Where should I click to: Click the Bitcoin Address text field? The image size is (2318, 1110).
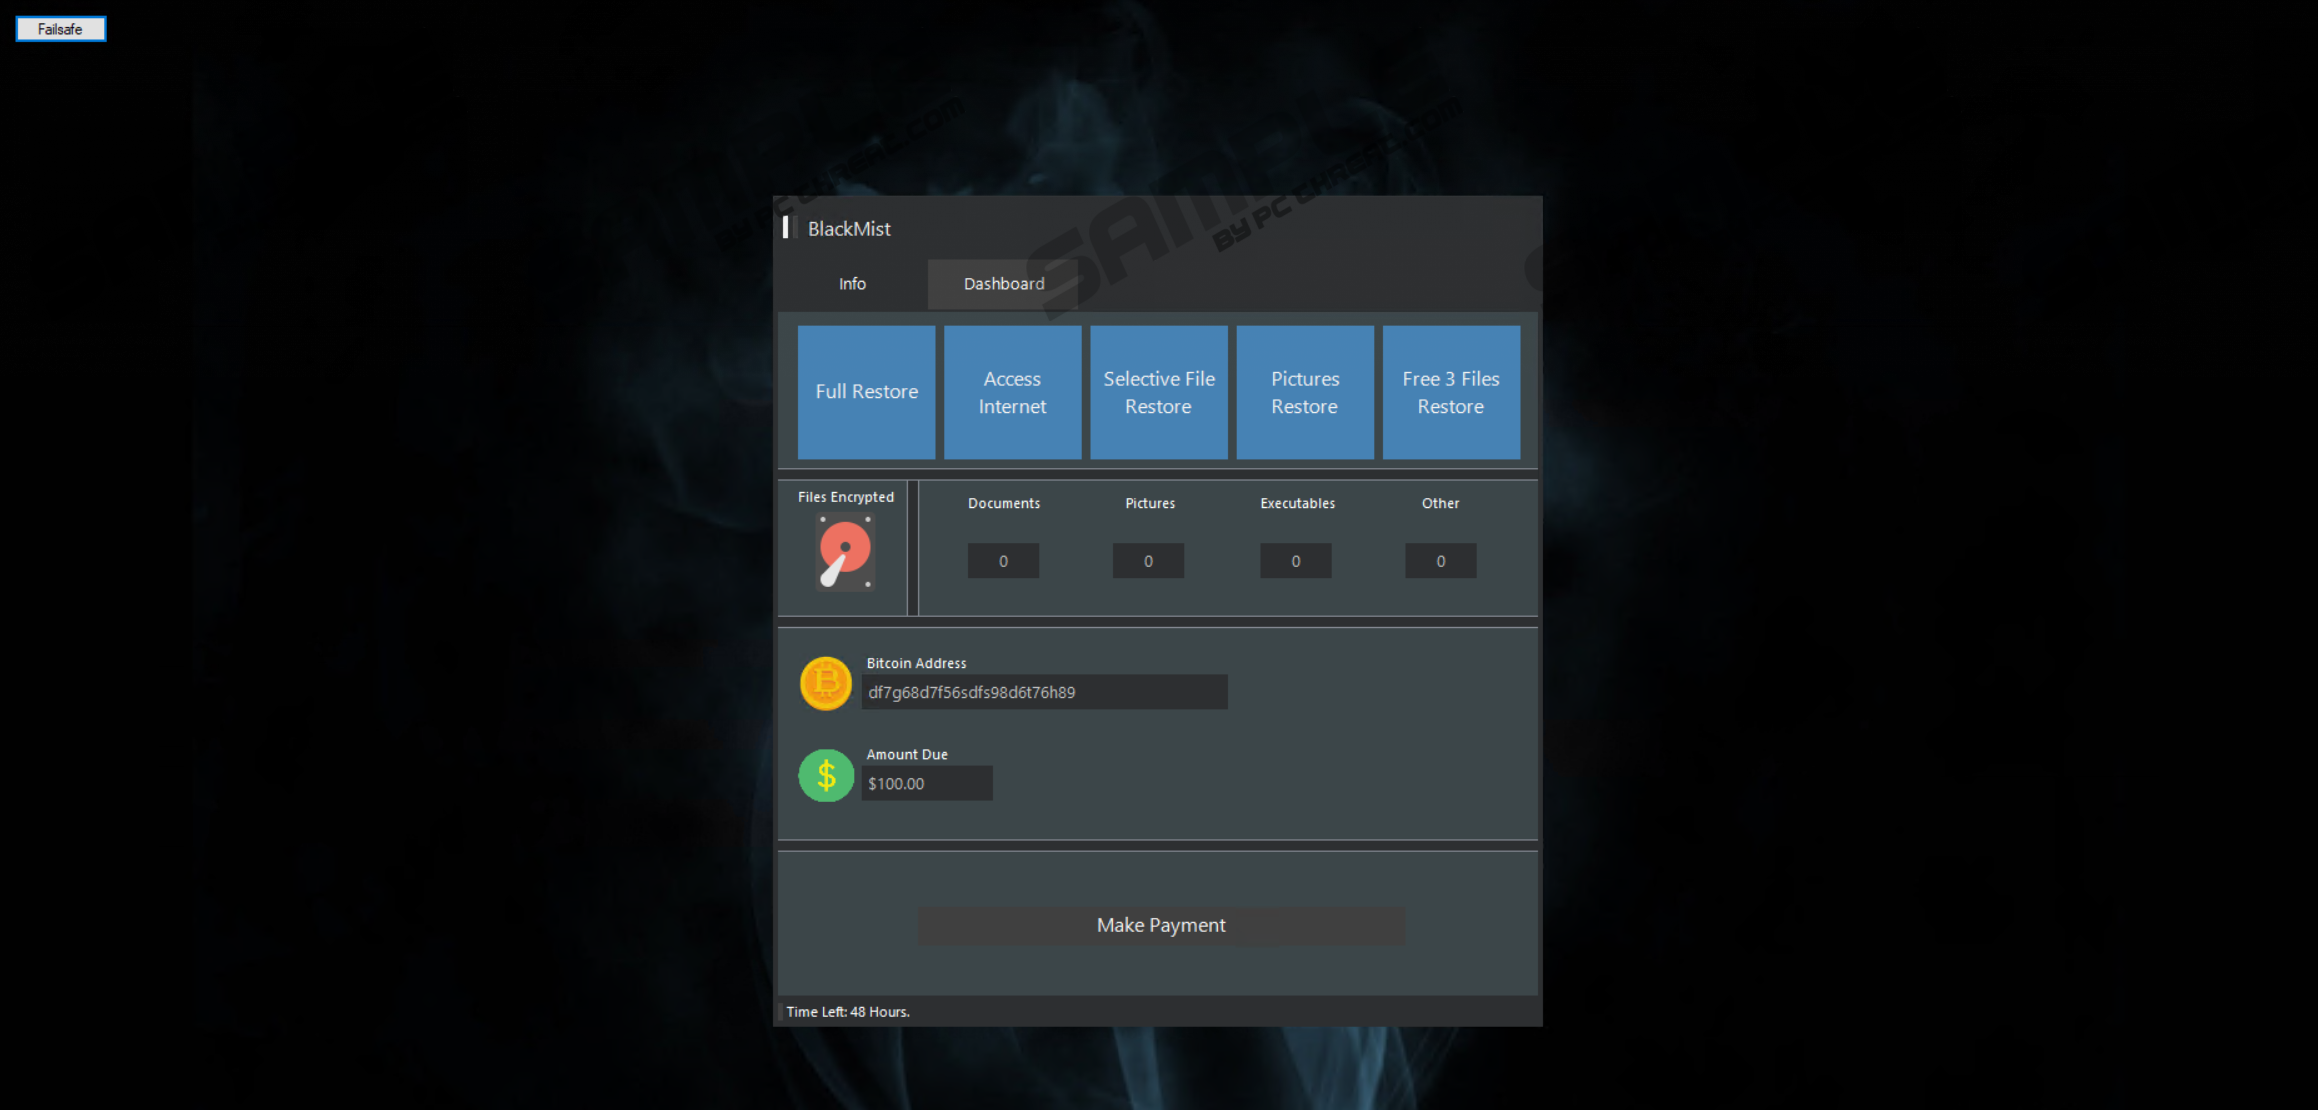point(1044,692)
